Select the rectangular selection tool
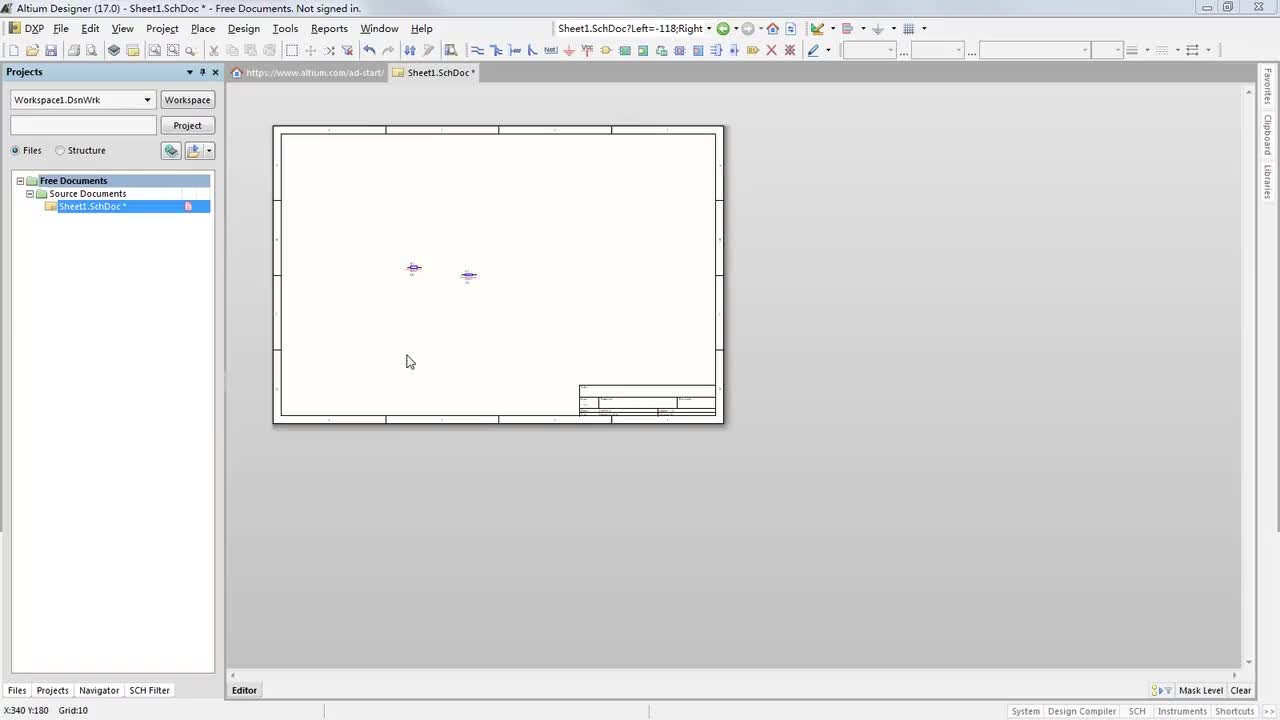Screen dimensions: 1280x720 point(291,50)
